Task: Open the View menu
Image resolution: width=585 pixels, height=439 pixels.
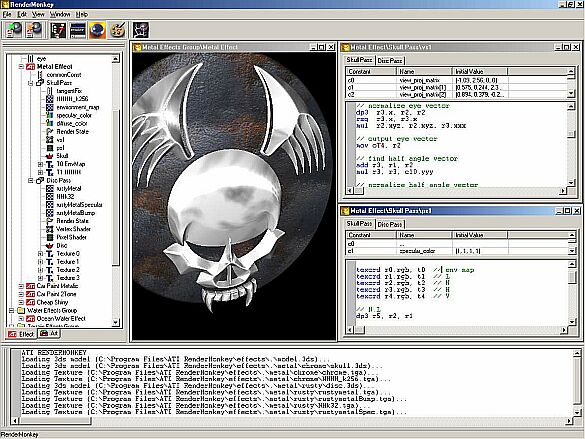Action: pos(38,15)
